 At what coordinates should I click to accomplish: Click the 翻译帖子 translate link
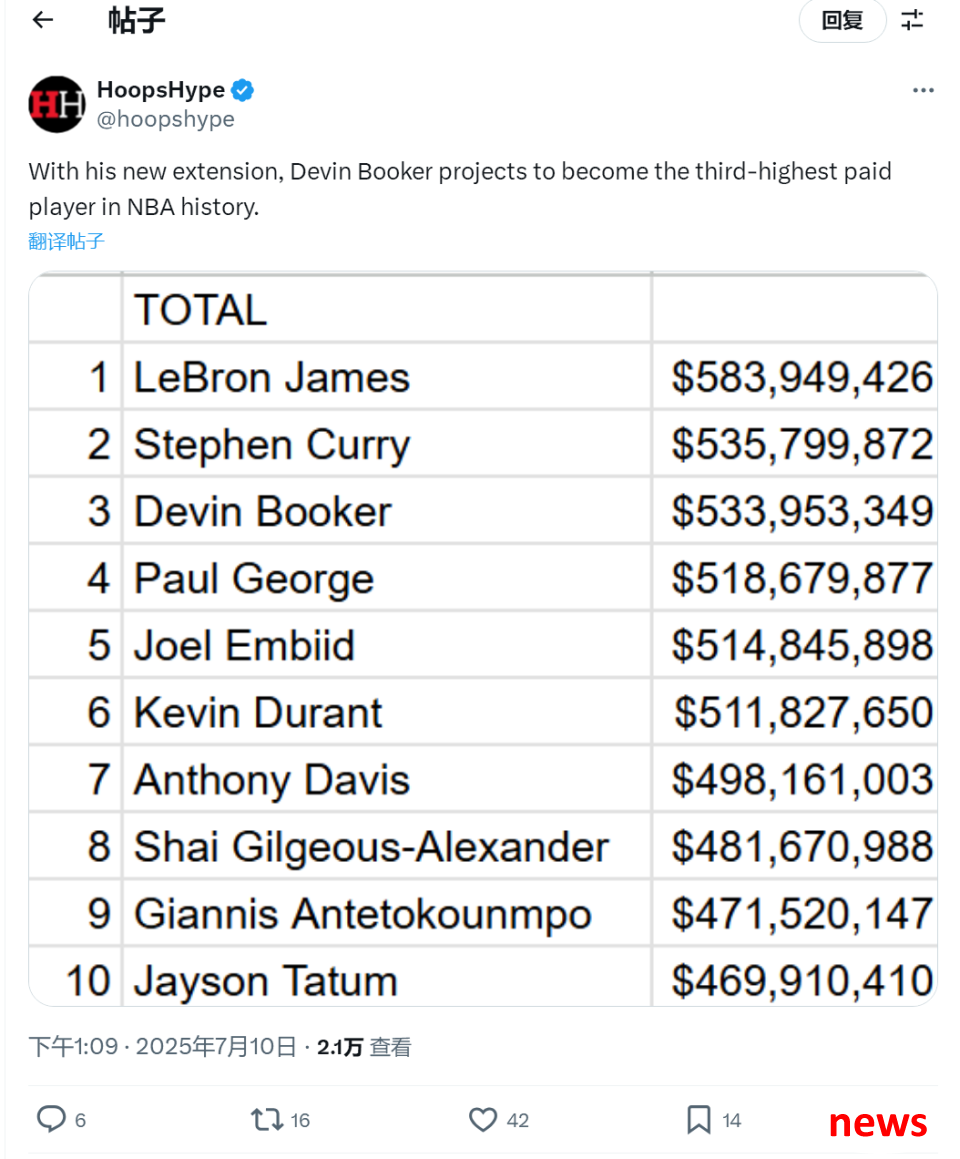coord(67,241)
